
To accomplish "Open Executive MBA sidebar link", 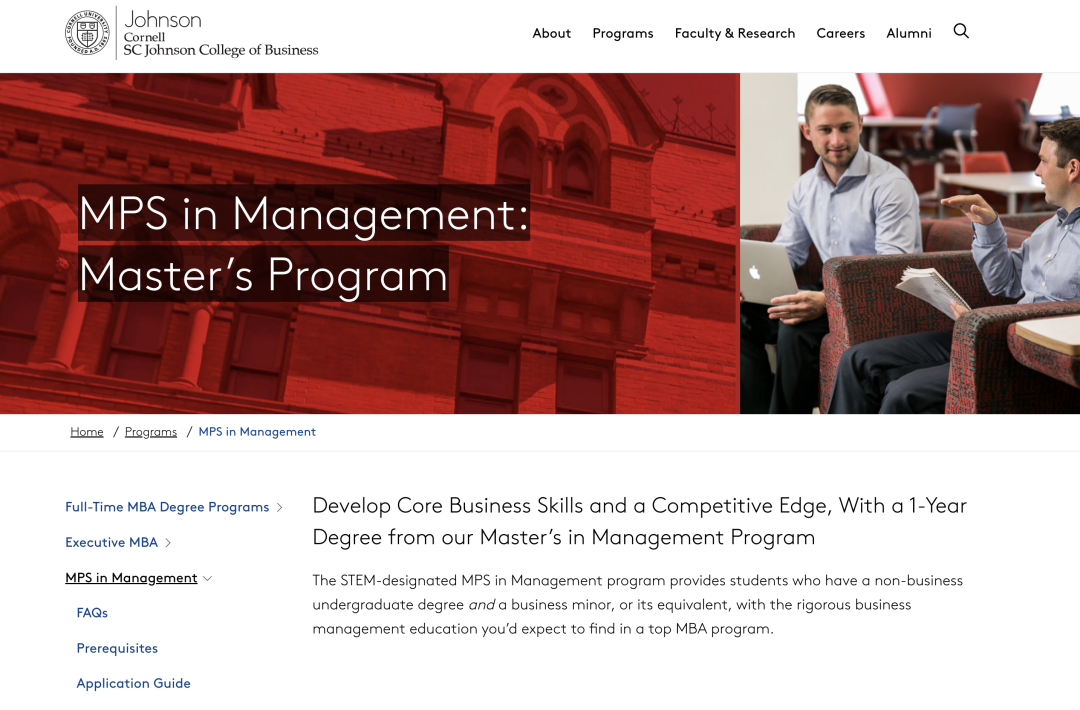I will (x=112, y=543).
